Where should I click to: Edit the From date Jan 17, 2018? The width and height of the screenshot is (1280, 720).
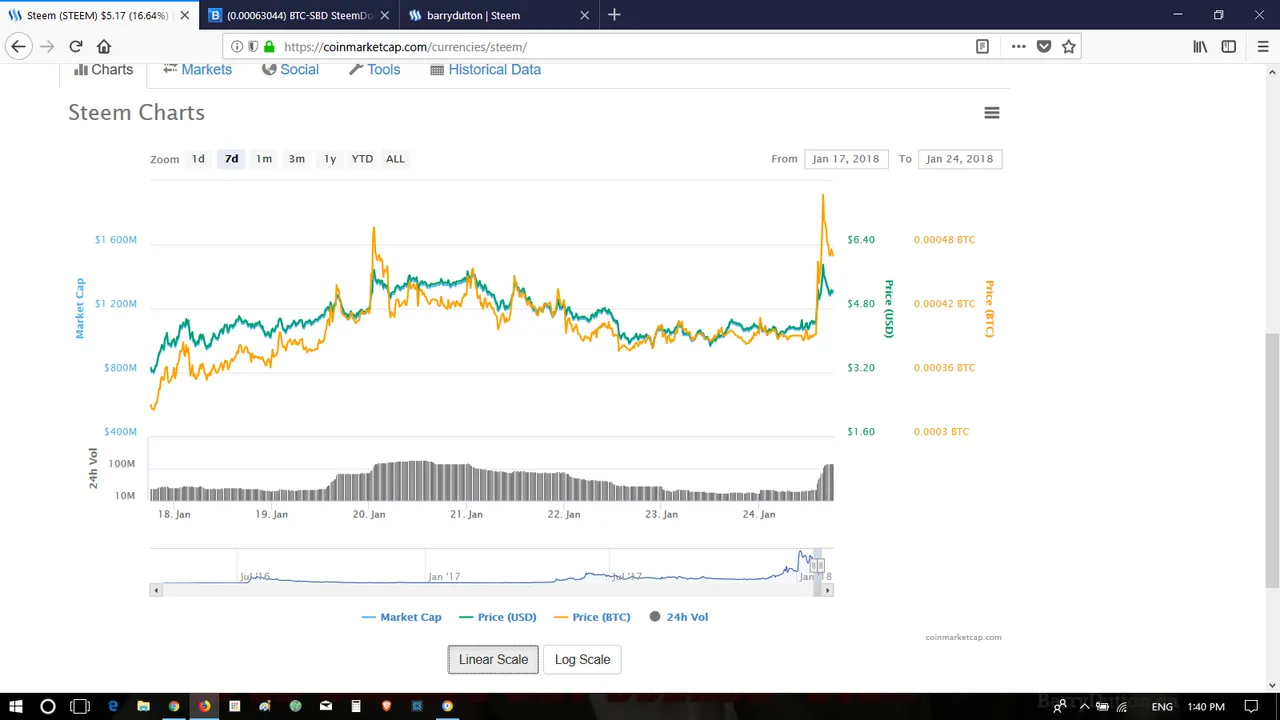pyautogui.click(x=846, y=159)
